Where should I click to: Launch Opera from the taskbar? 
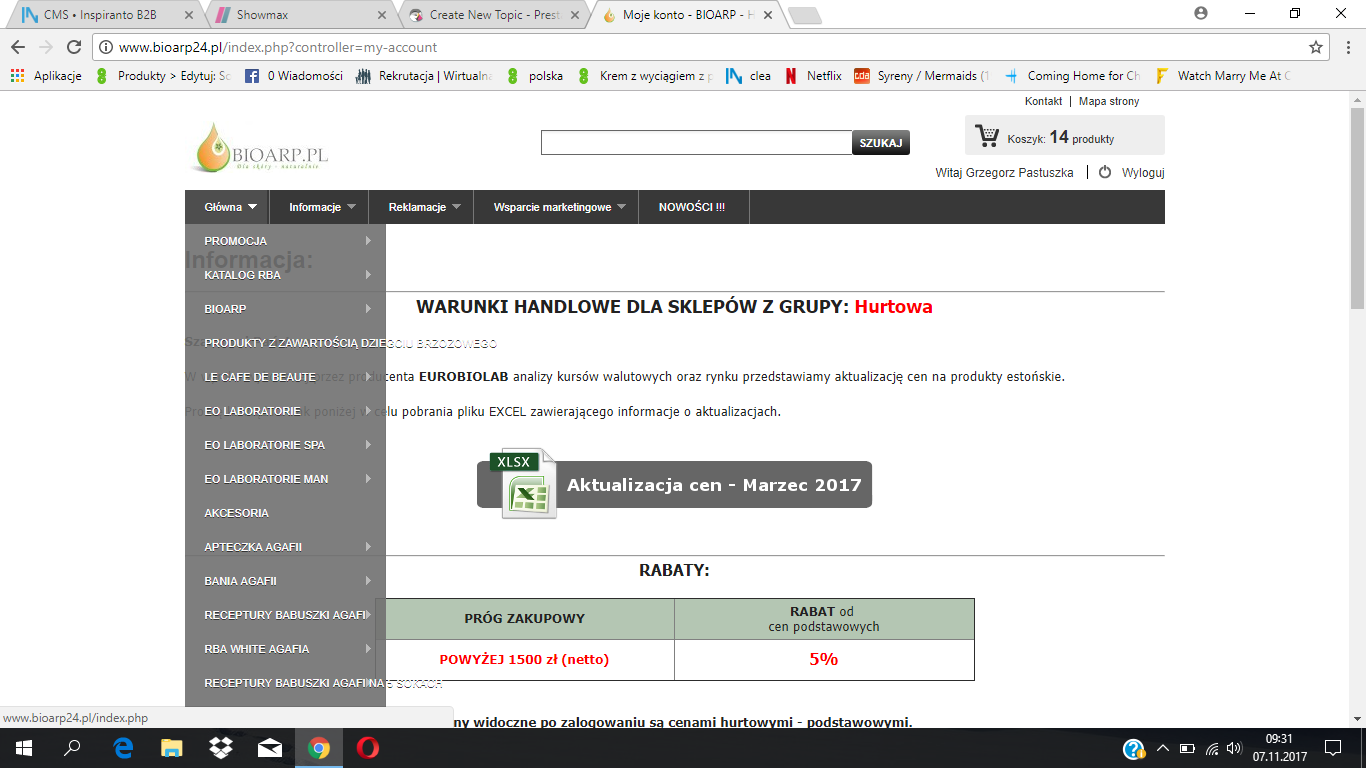tap(368, 748)
